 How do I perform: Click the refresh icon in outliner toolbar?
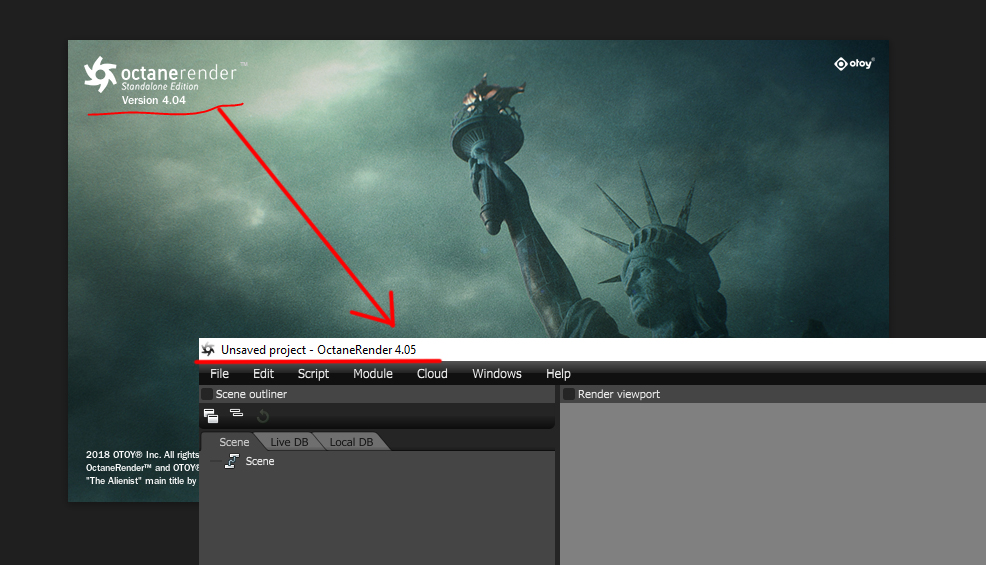(263, 415)
